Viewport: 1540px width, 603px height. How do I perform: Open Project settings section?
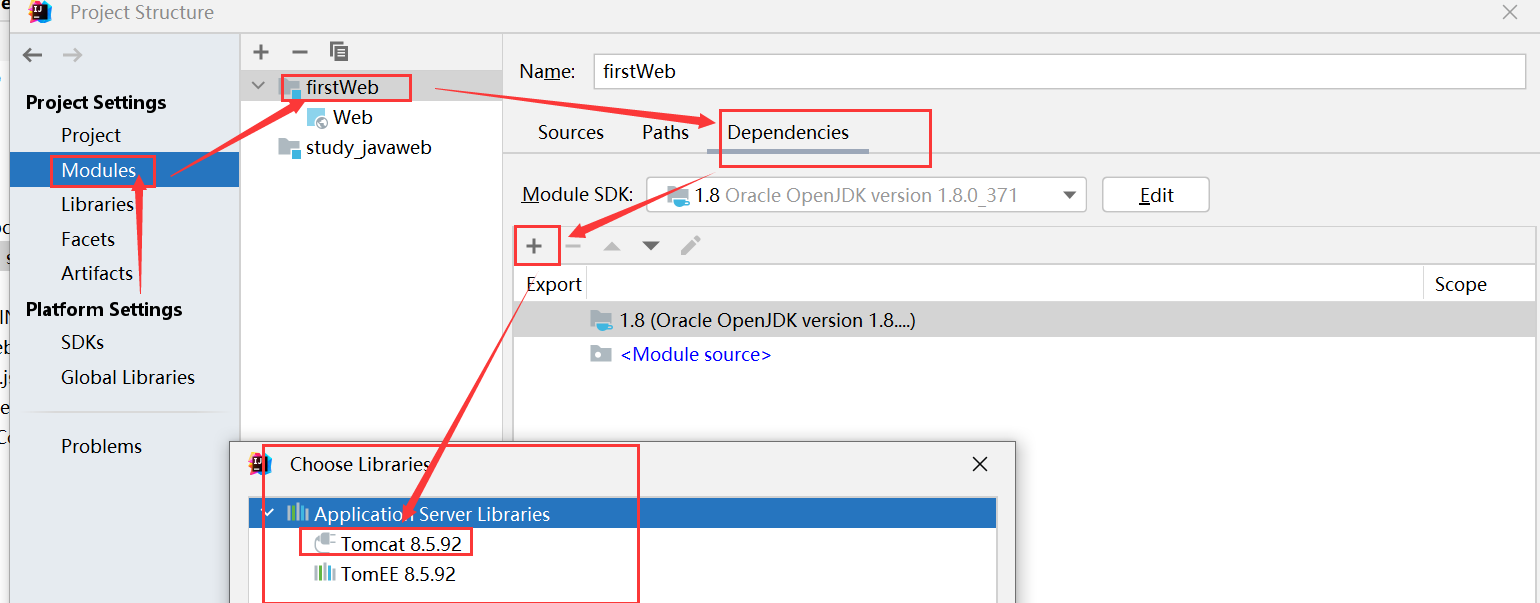(90, 135)
